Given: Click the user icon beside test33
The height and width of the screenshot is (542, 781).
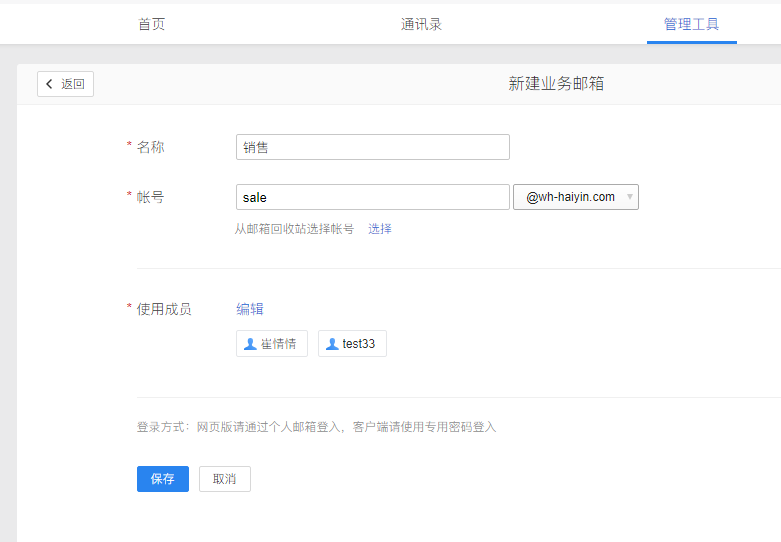Looking at the screenshot, I should (332, 344).
